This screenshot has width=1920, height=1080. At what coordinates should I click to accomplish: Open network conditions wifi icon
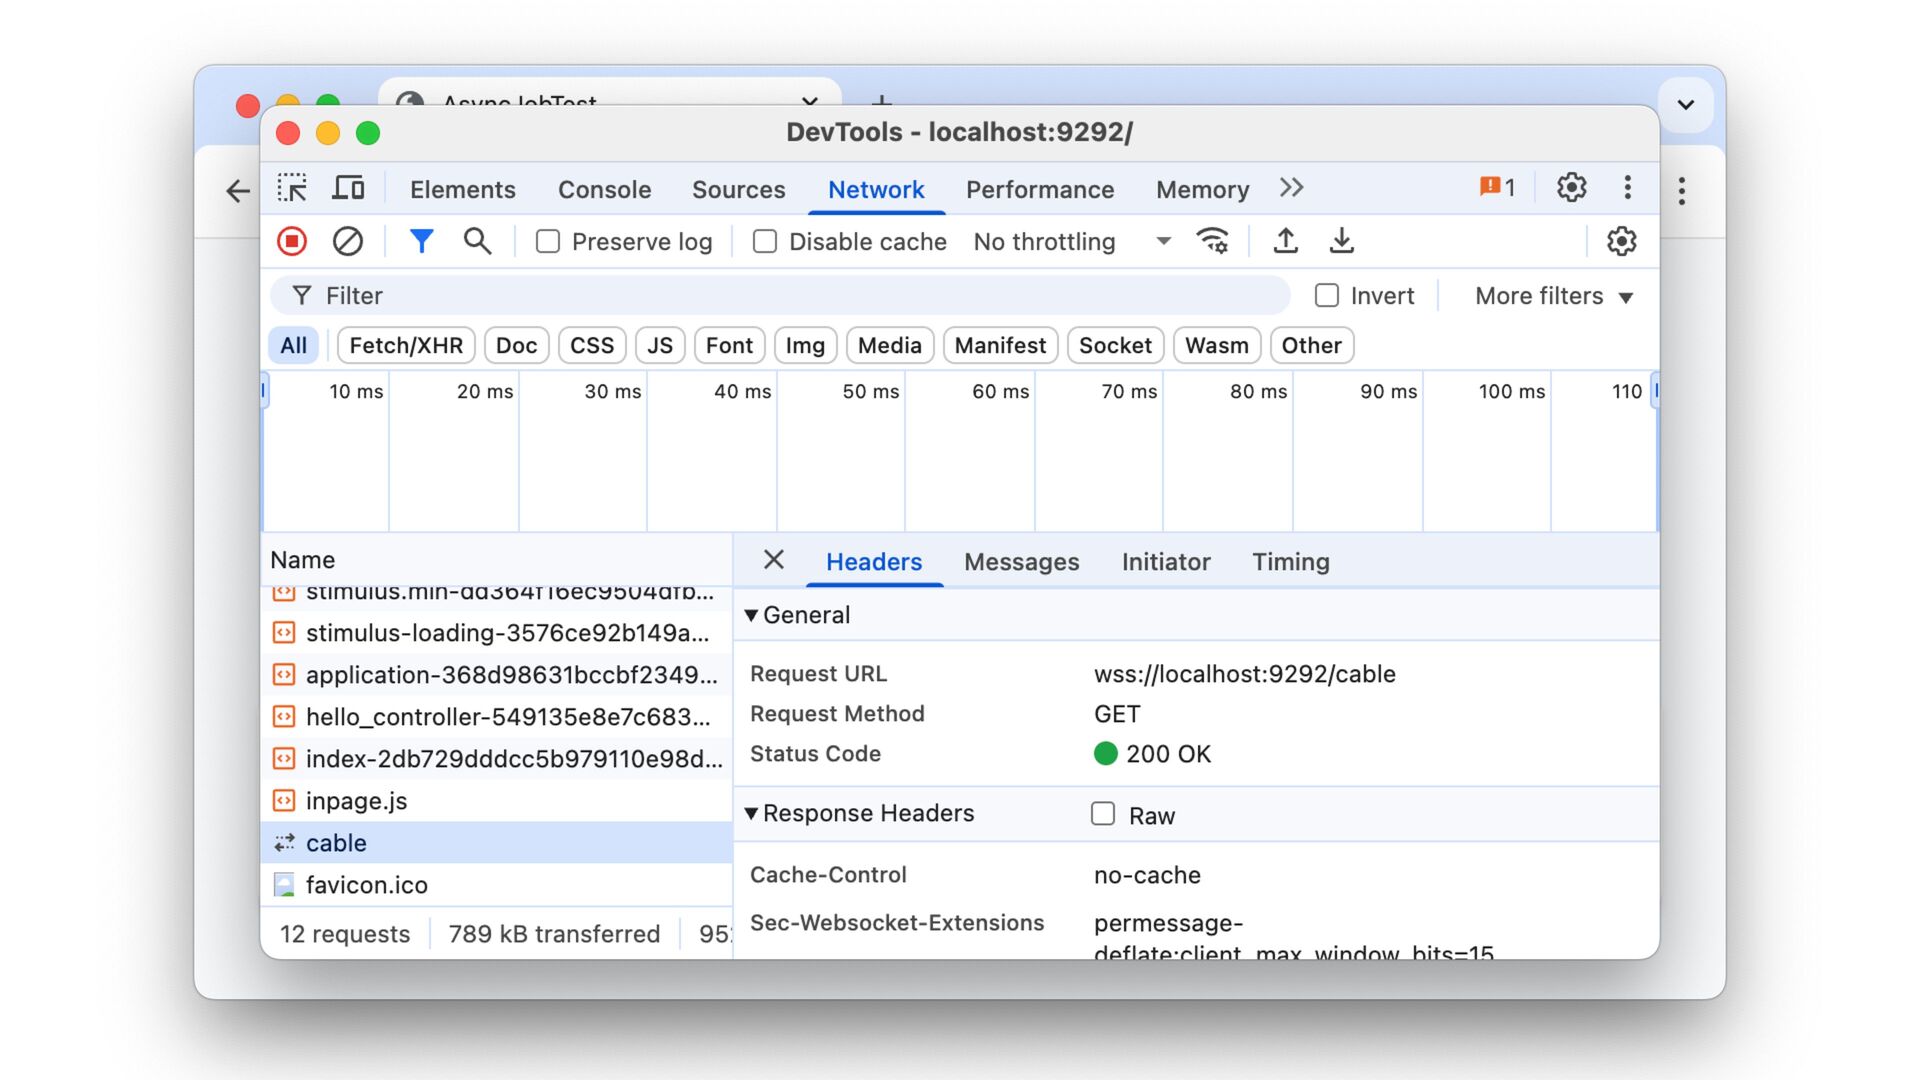1212,241
